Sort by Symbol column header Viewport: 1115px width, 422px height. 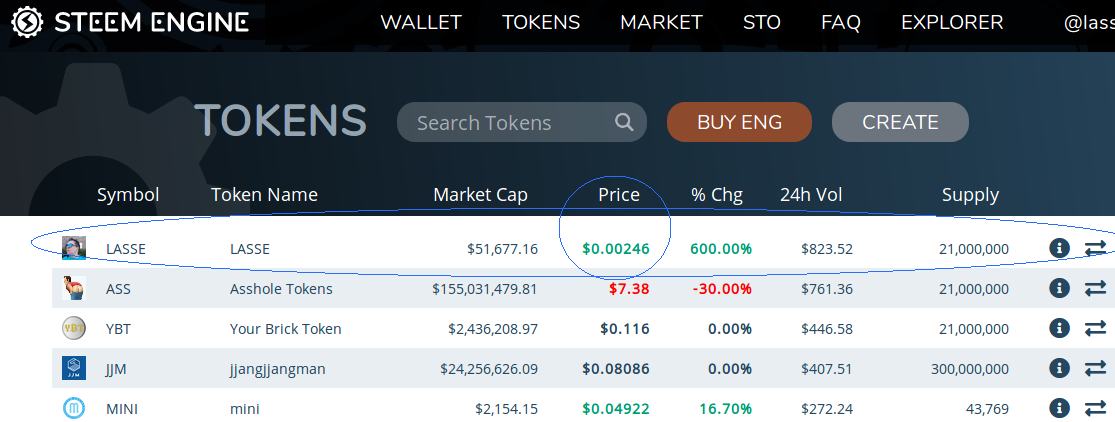pos(128,194)
